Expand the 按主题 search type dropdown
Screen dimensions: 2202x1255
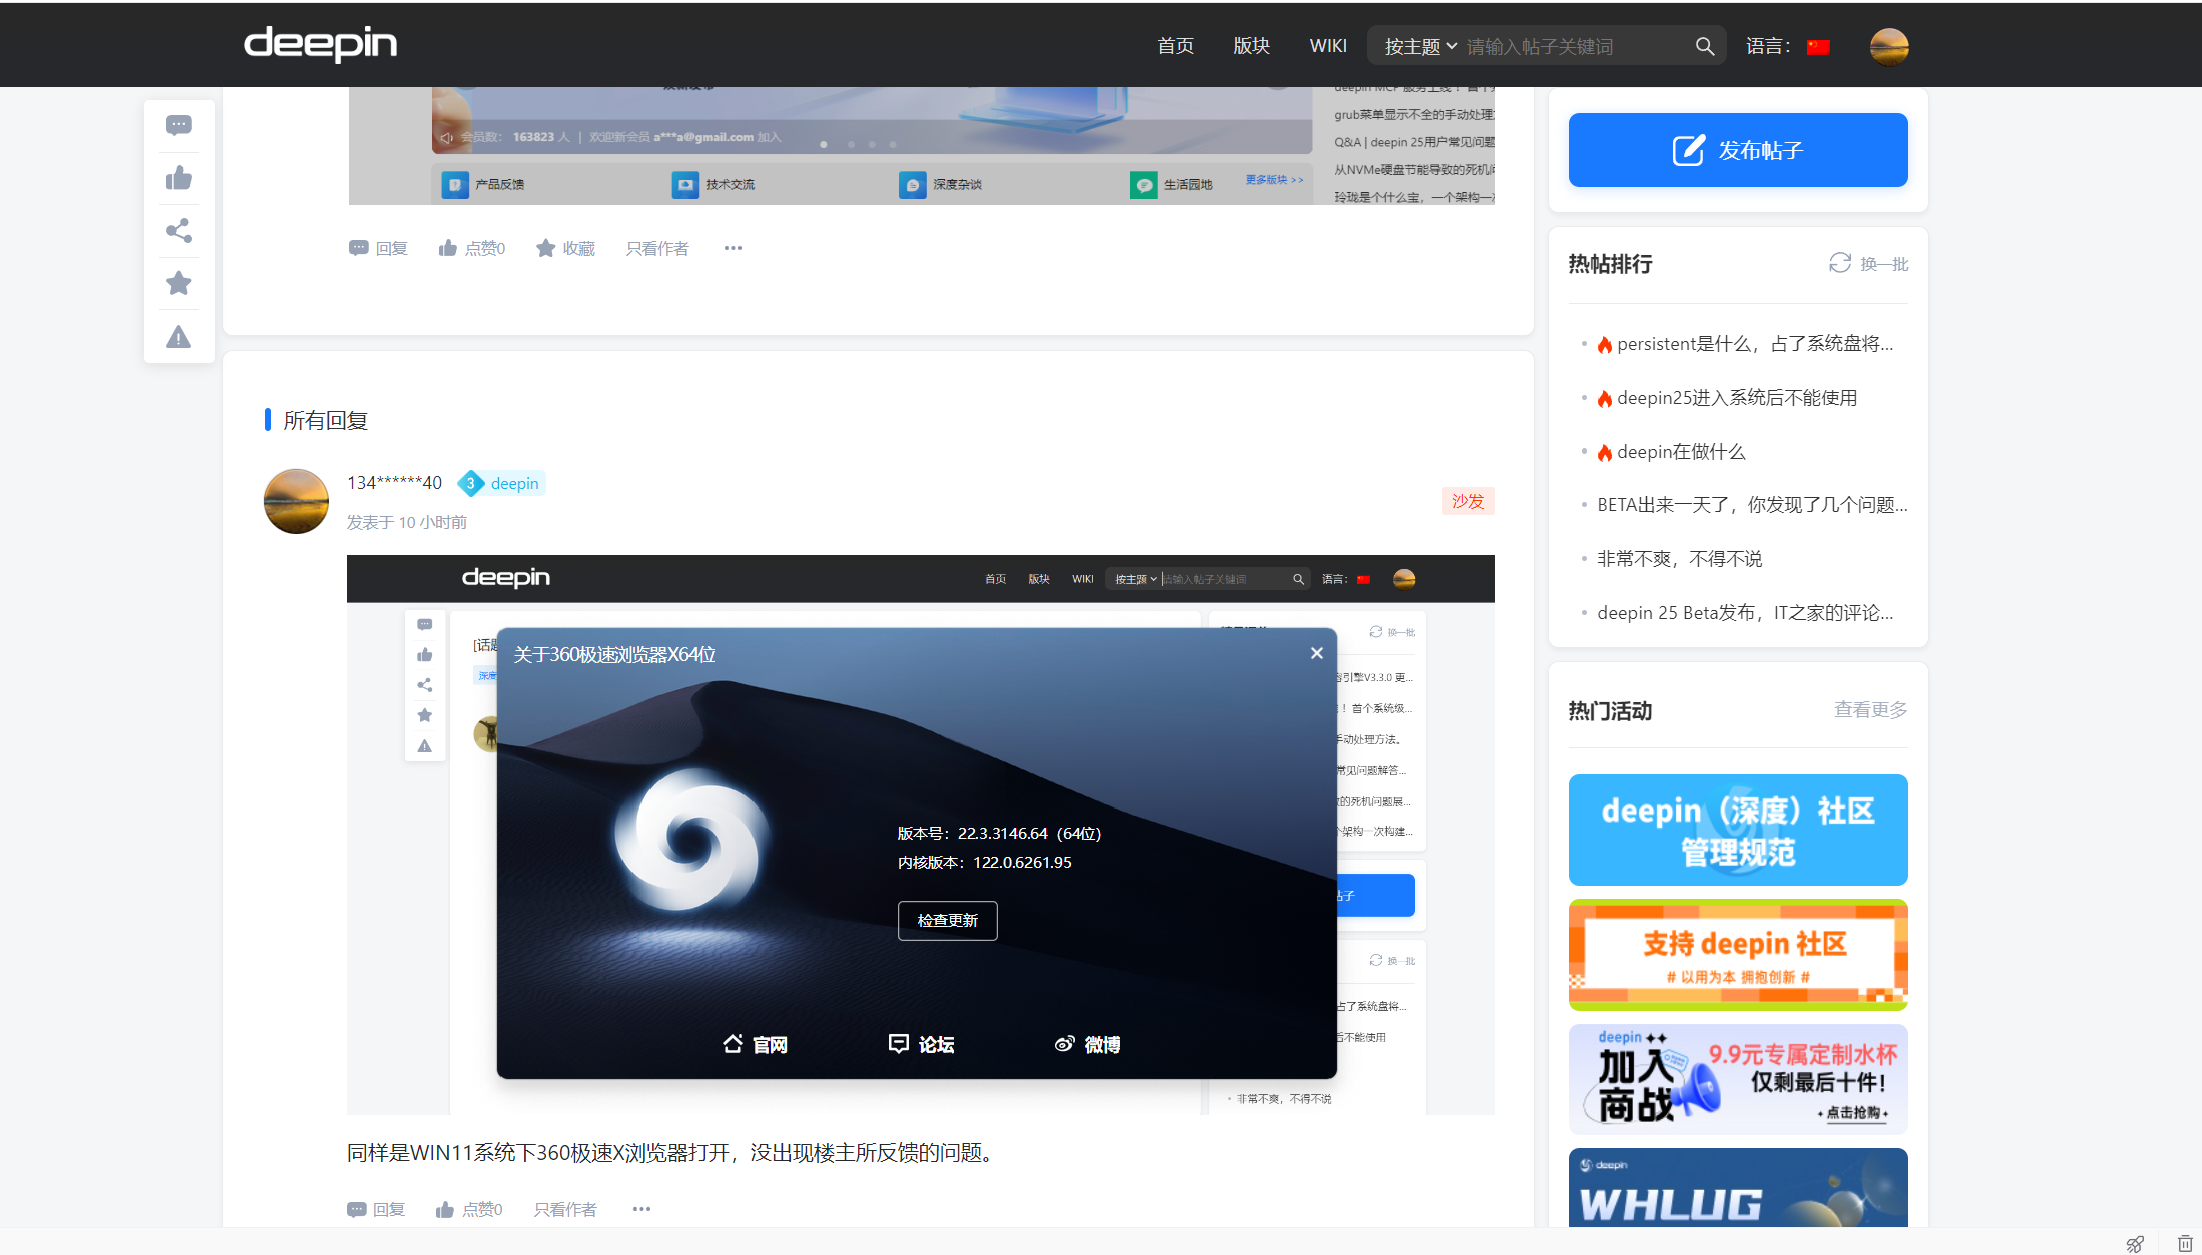[x=1421, y=46]
